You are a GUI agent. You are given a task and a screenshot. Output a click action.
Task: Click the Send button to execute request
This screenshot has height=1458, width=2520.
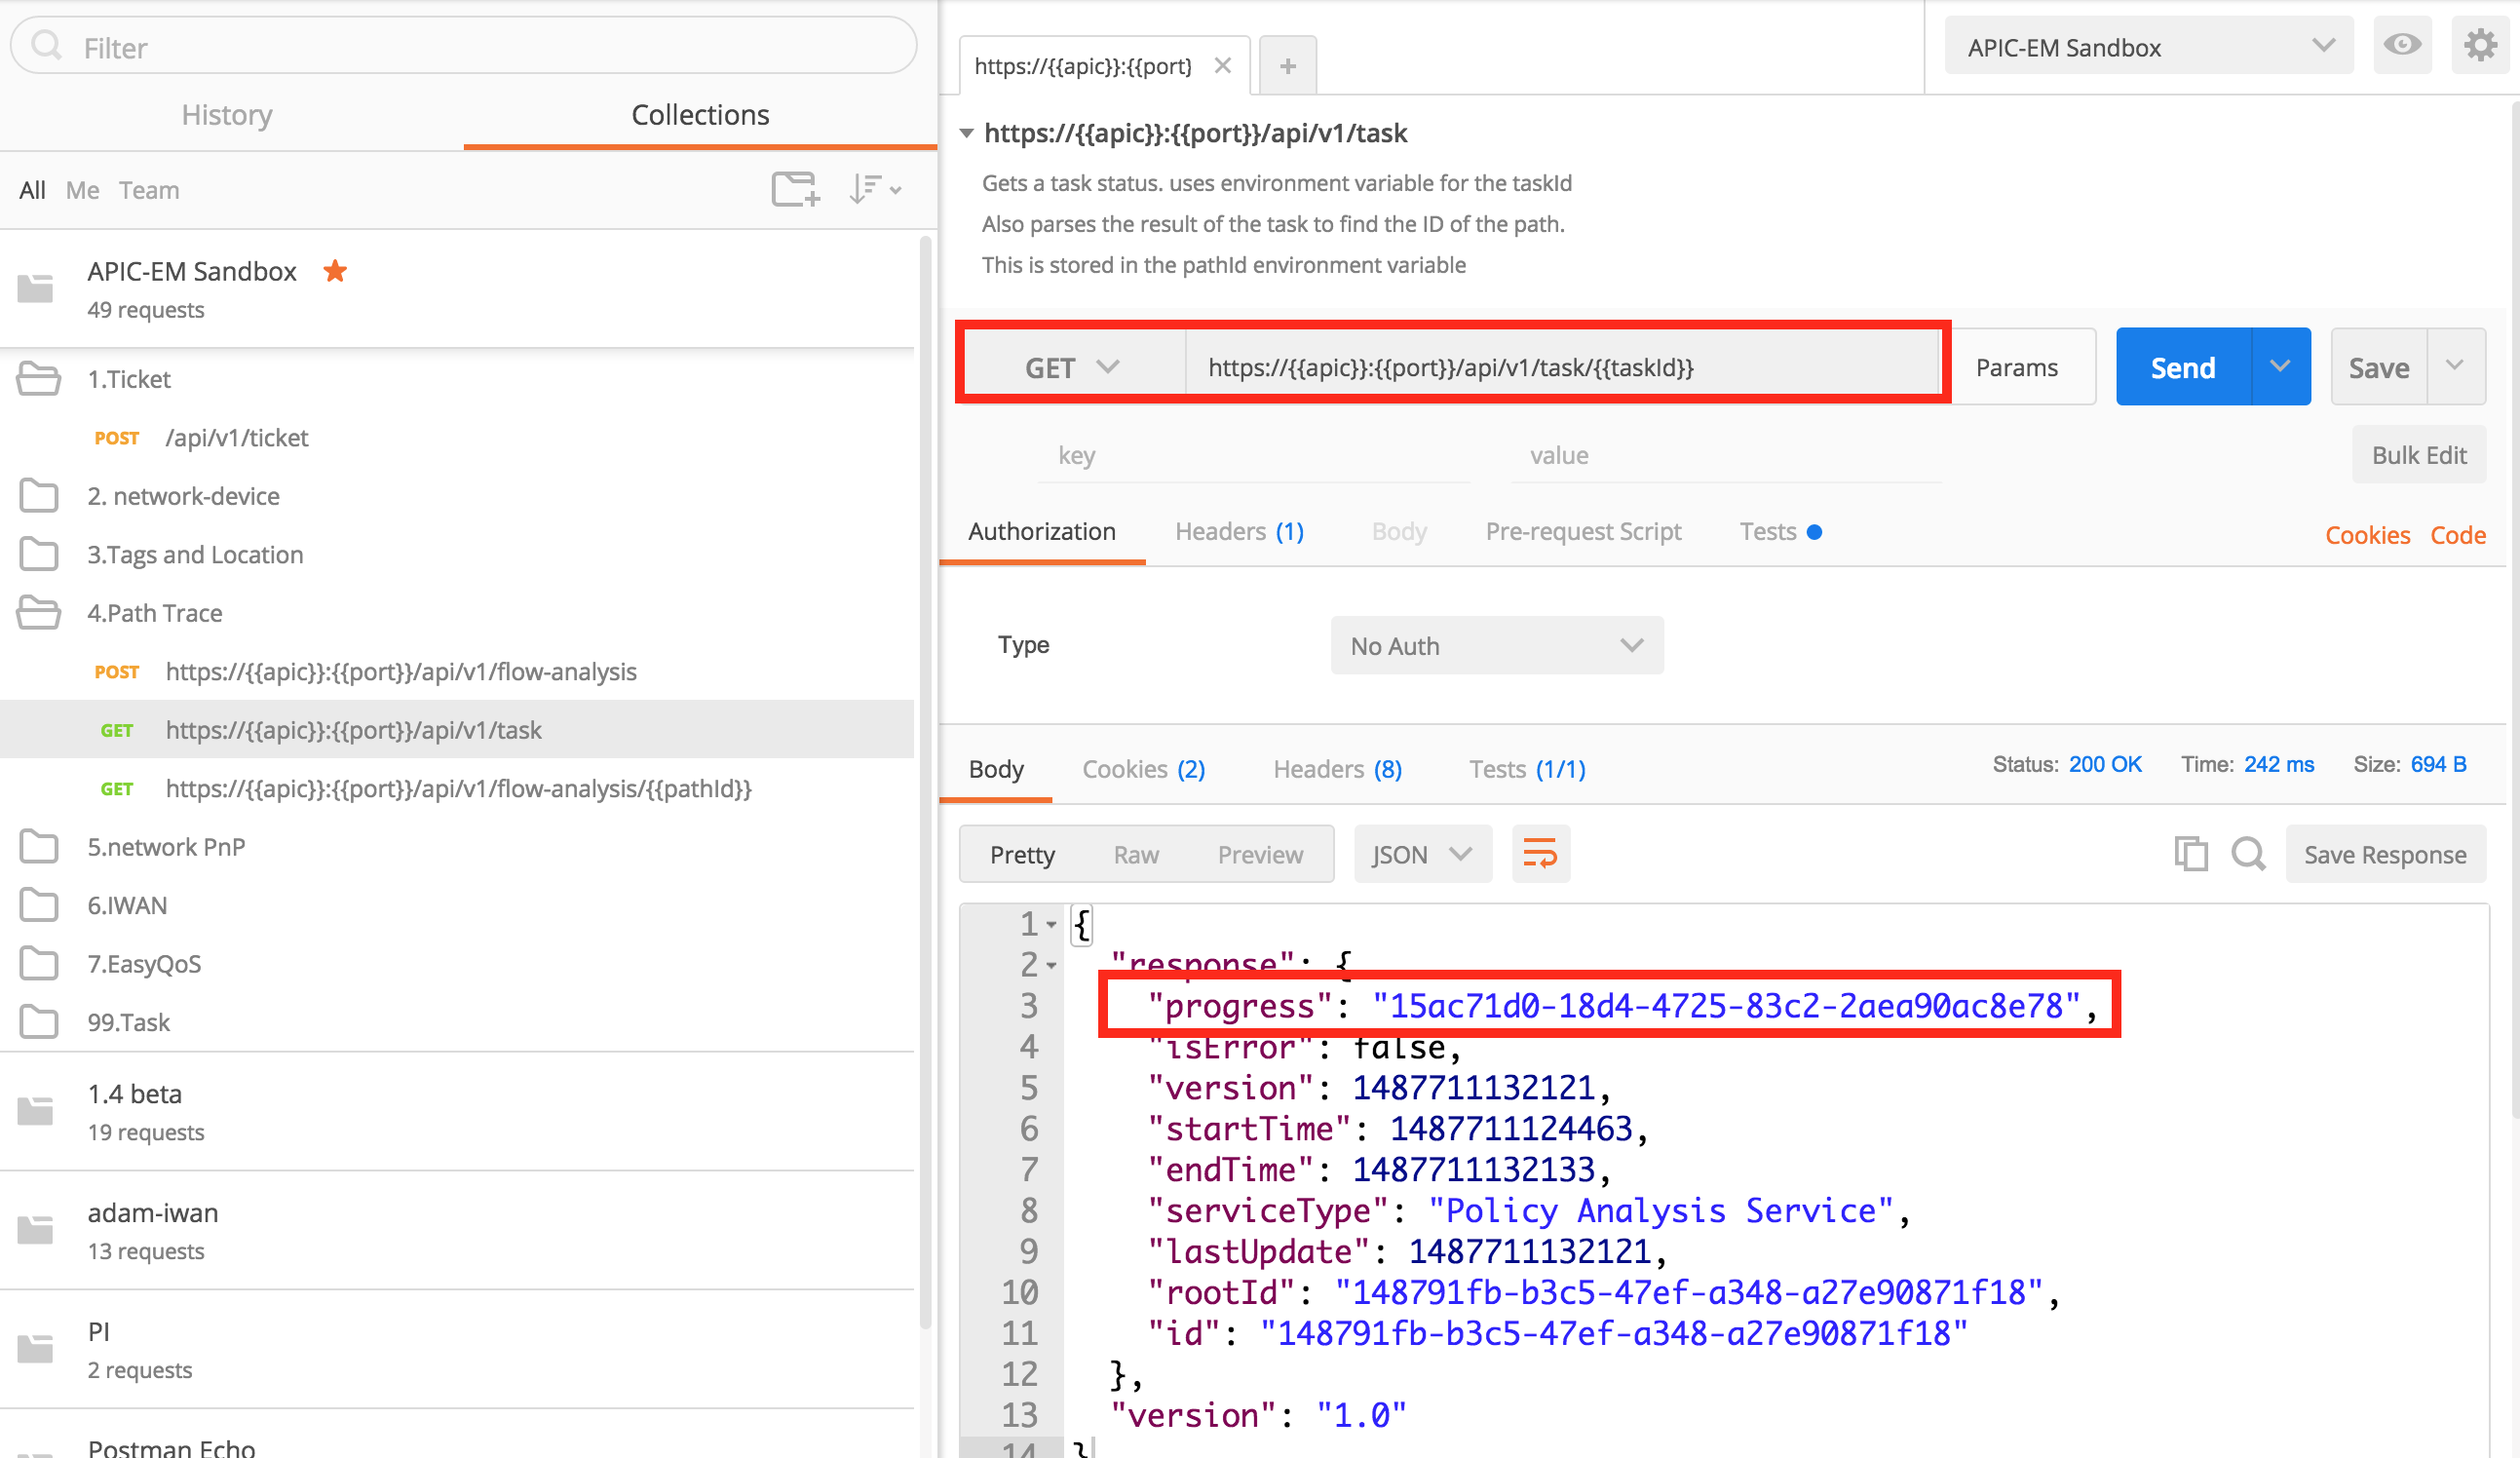tap(2183, 366)
